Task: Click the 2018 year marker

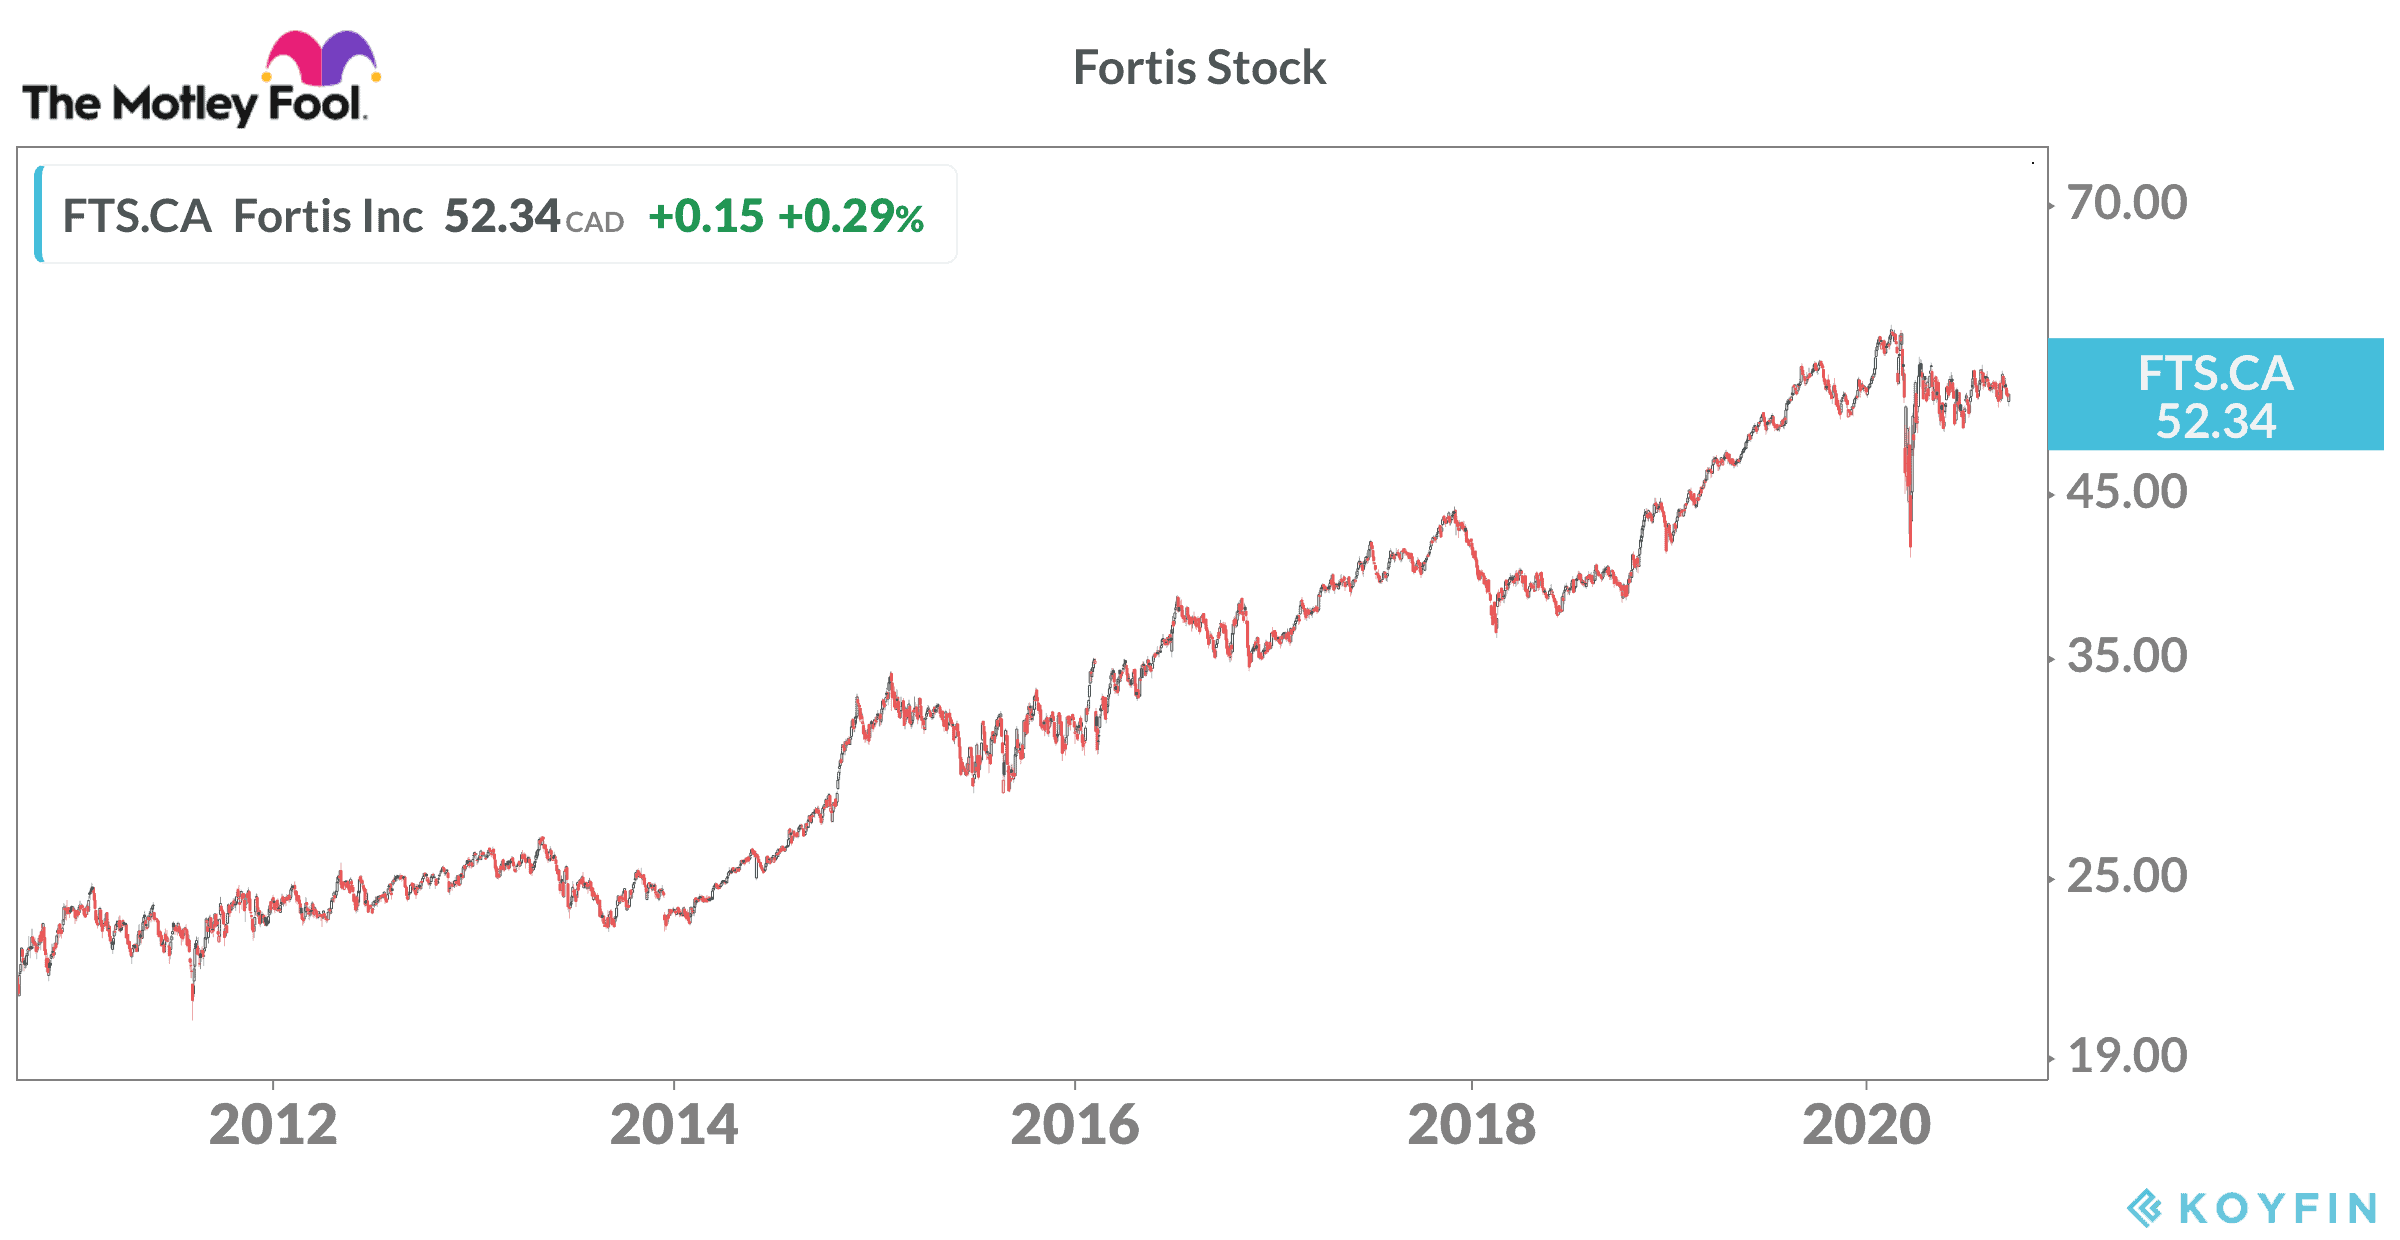Action: pos(1471,1125)
